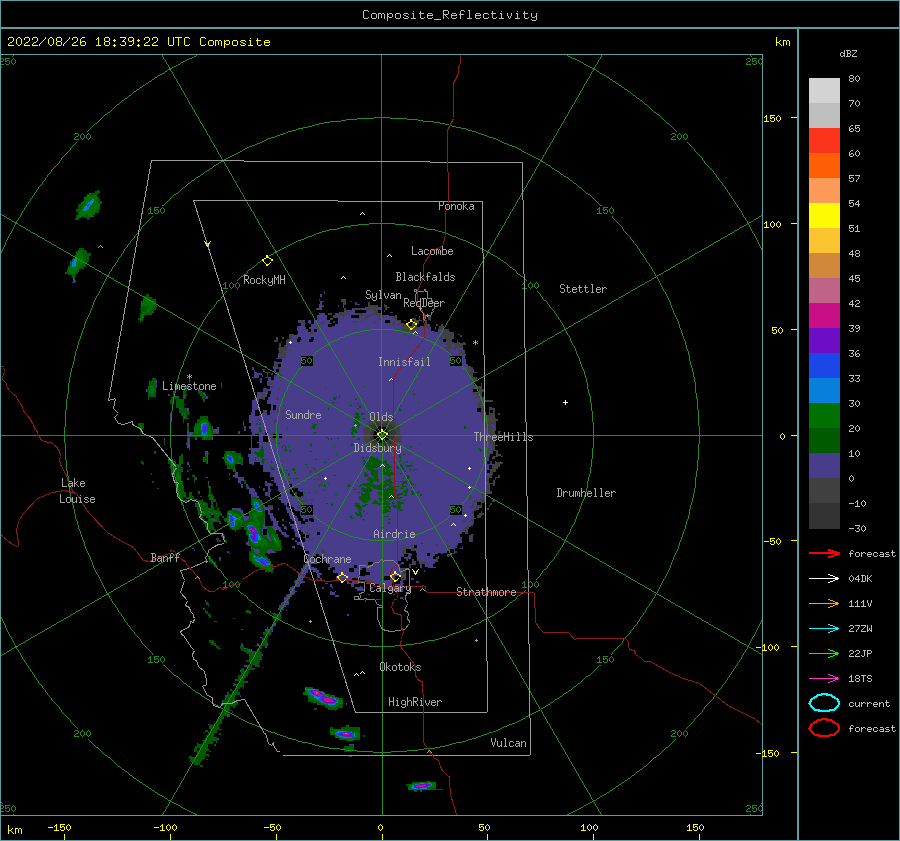Select the orange 111V arrow icon
The image size is (900, 841).
[x=824, y=603]
